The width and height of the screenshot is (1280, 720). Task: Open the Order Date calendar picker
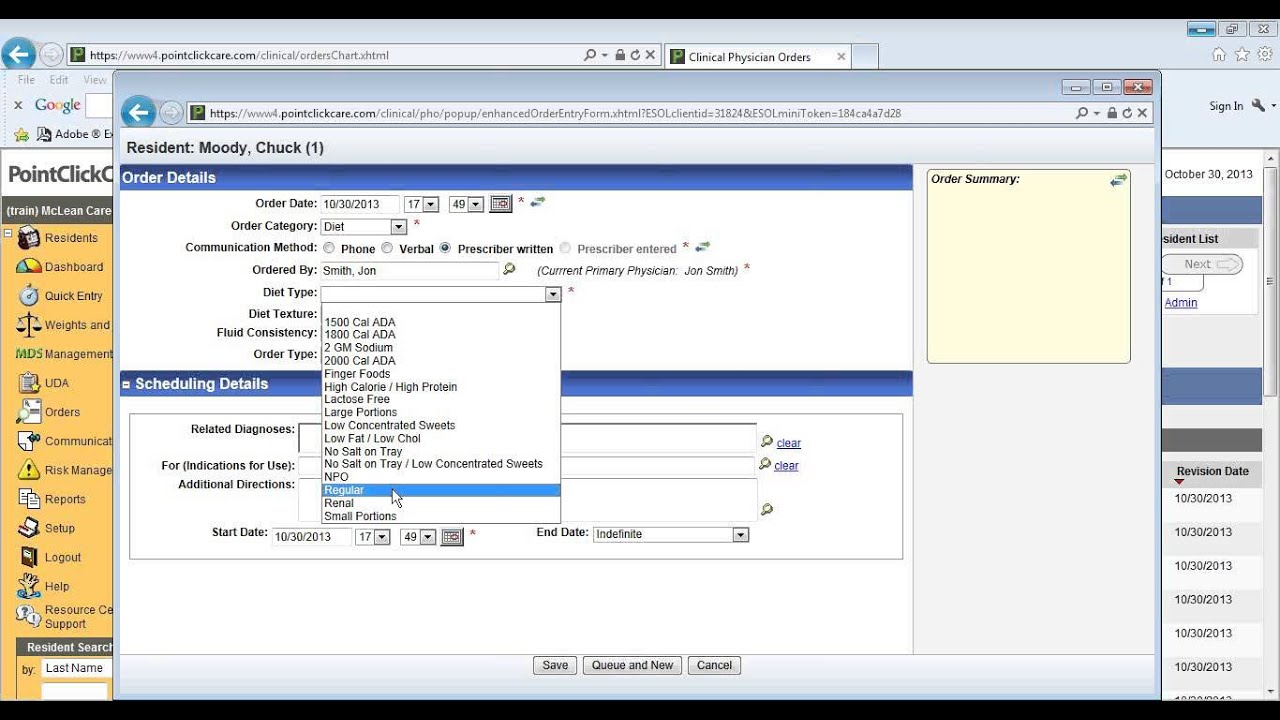pos(501,204)
